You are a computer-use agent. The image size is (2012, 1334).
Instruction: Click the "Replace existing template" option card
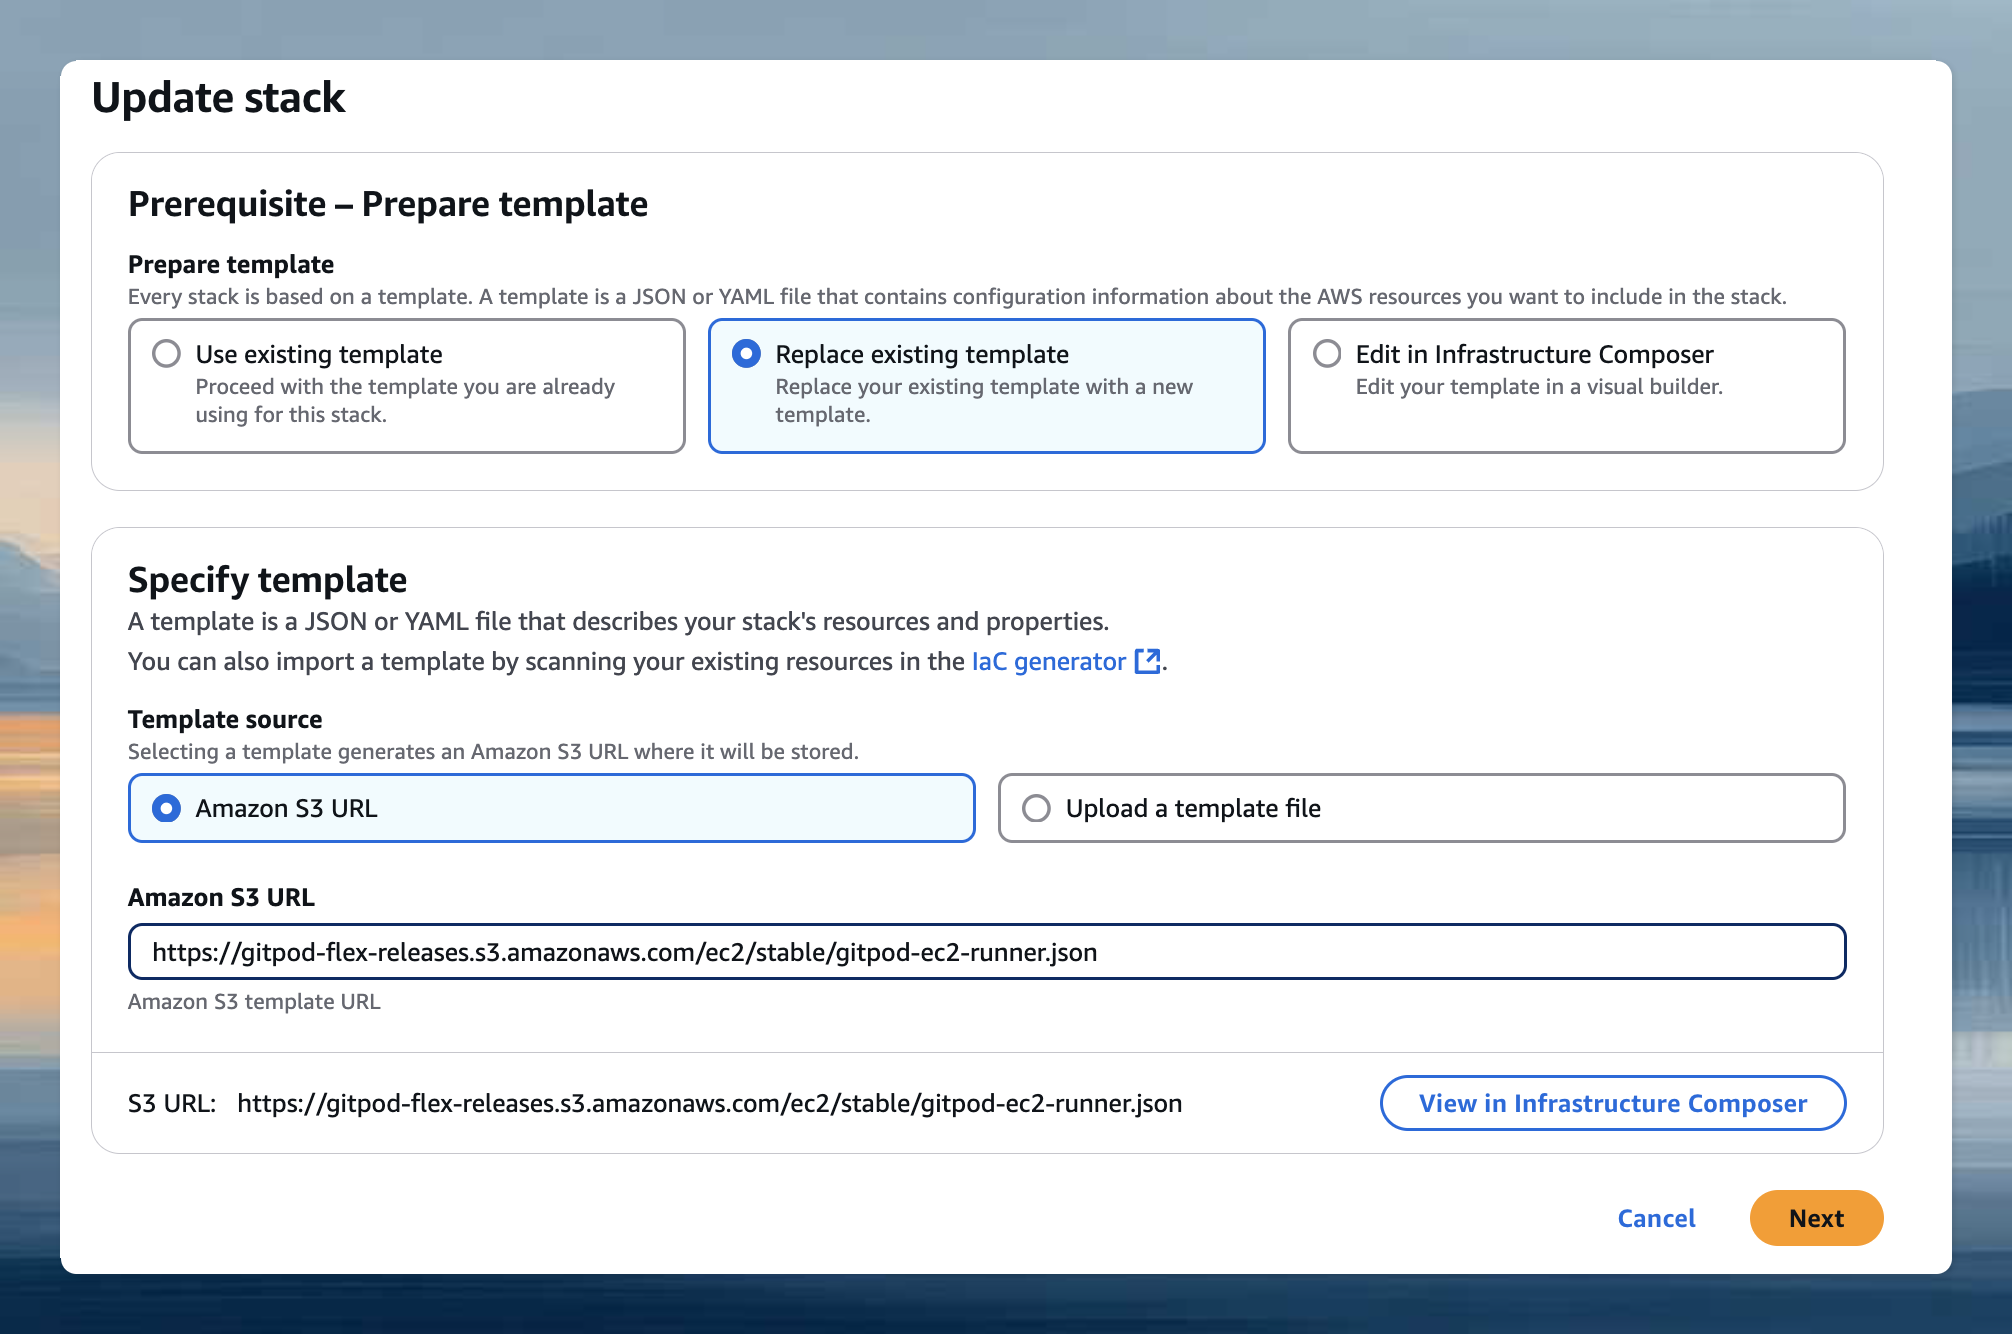986,385
